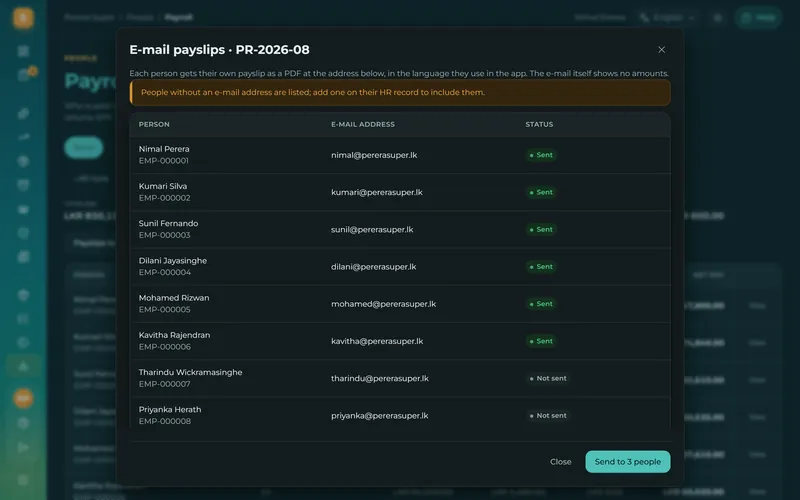Click the name Kavitha Rajendran
800x500 pixels.
(x=174, y=335)
